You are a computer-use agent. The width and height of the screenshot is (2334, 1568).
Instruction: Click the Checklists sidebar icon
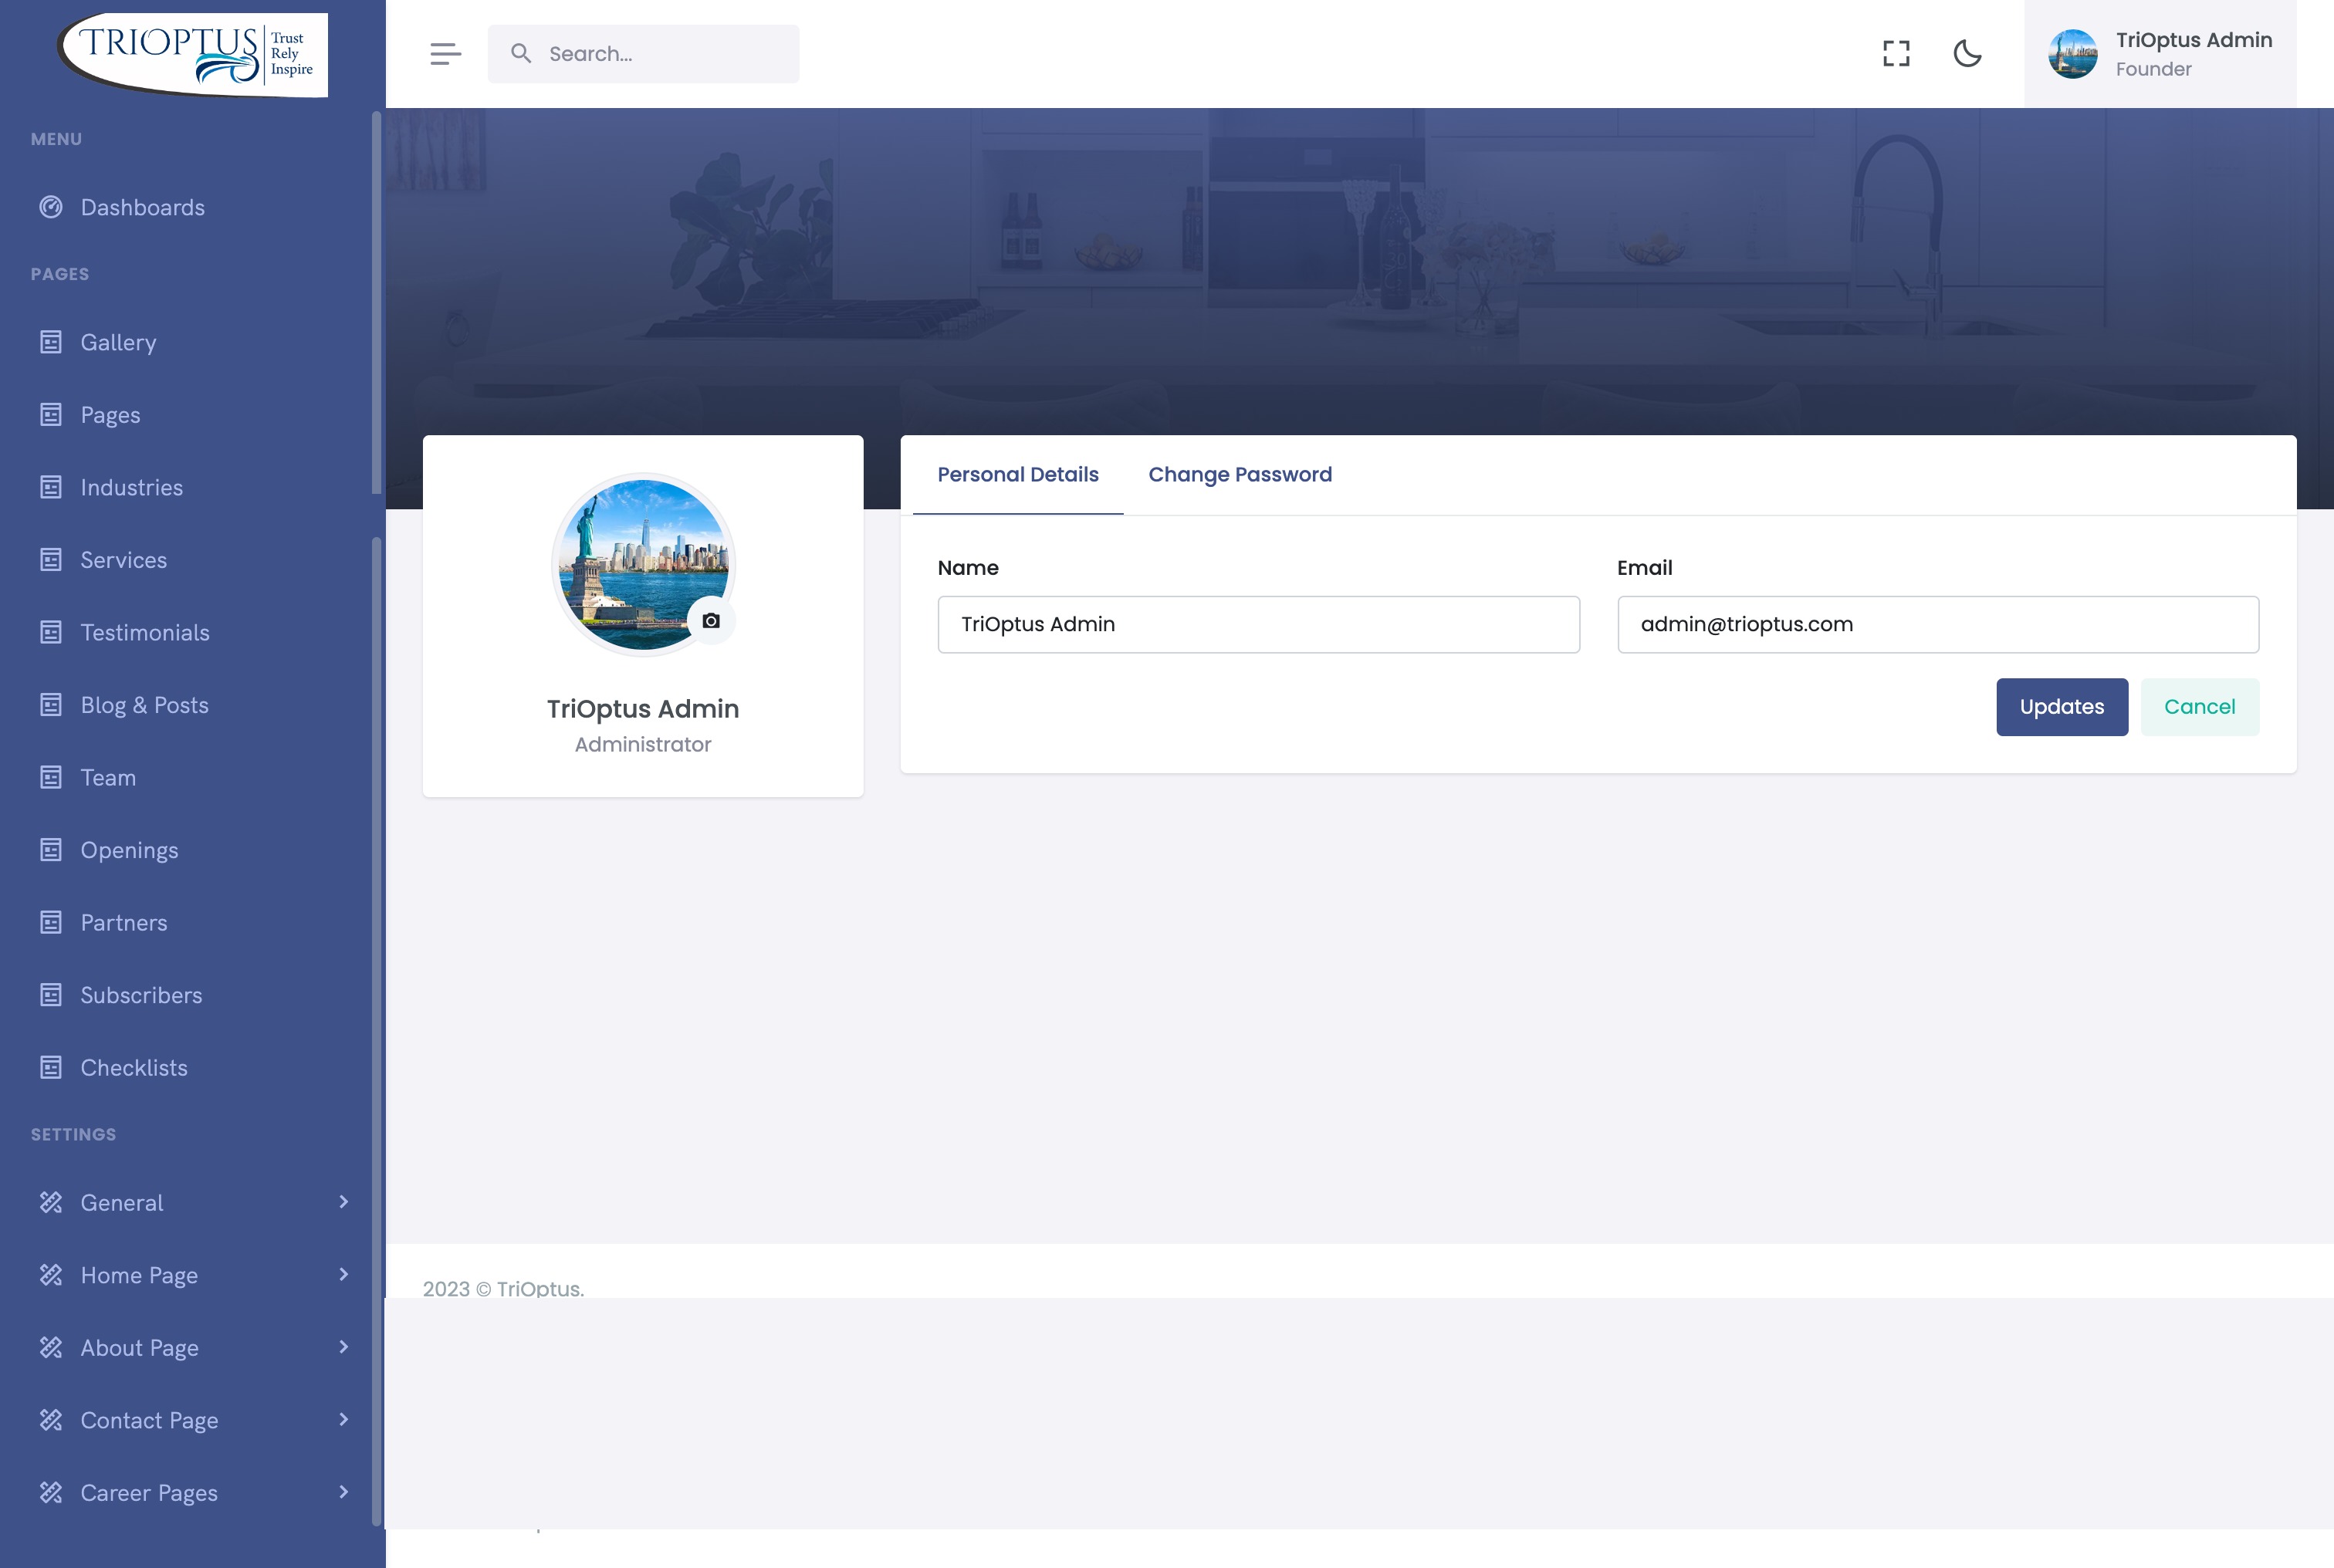[51, 1067]
